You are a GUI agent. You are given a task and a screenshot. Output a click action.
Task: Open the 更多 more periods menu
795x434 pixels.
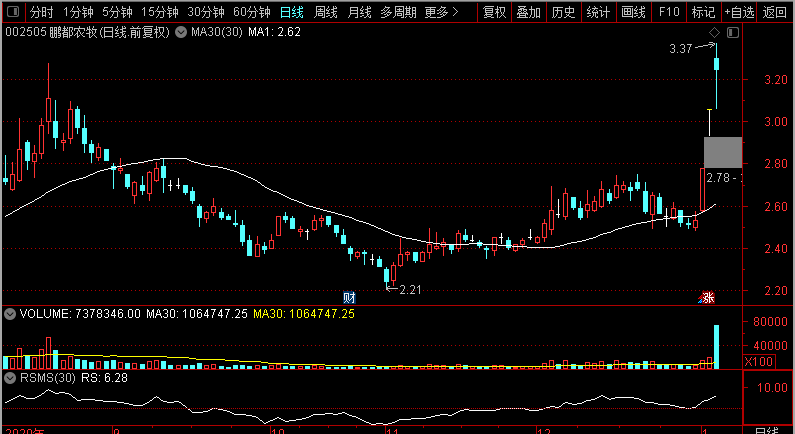click(440, 13)
